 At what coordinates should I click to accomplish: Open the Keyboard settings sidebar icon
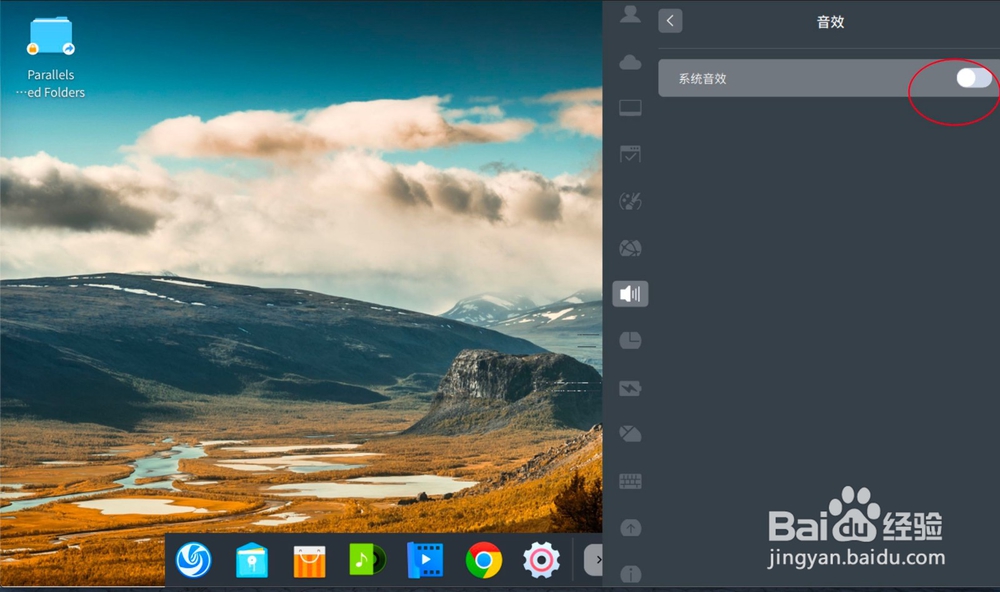pyautogui.click(x=630, y=481)
